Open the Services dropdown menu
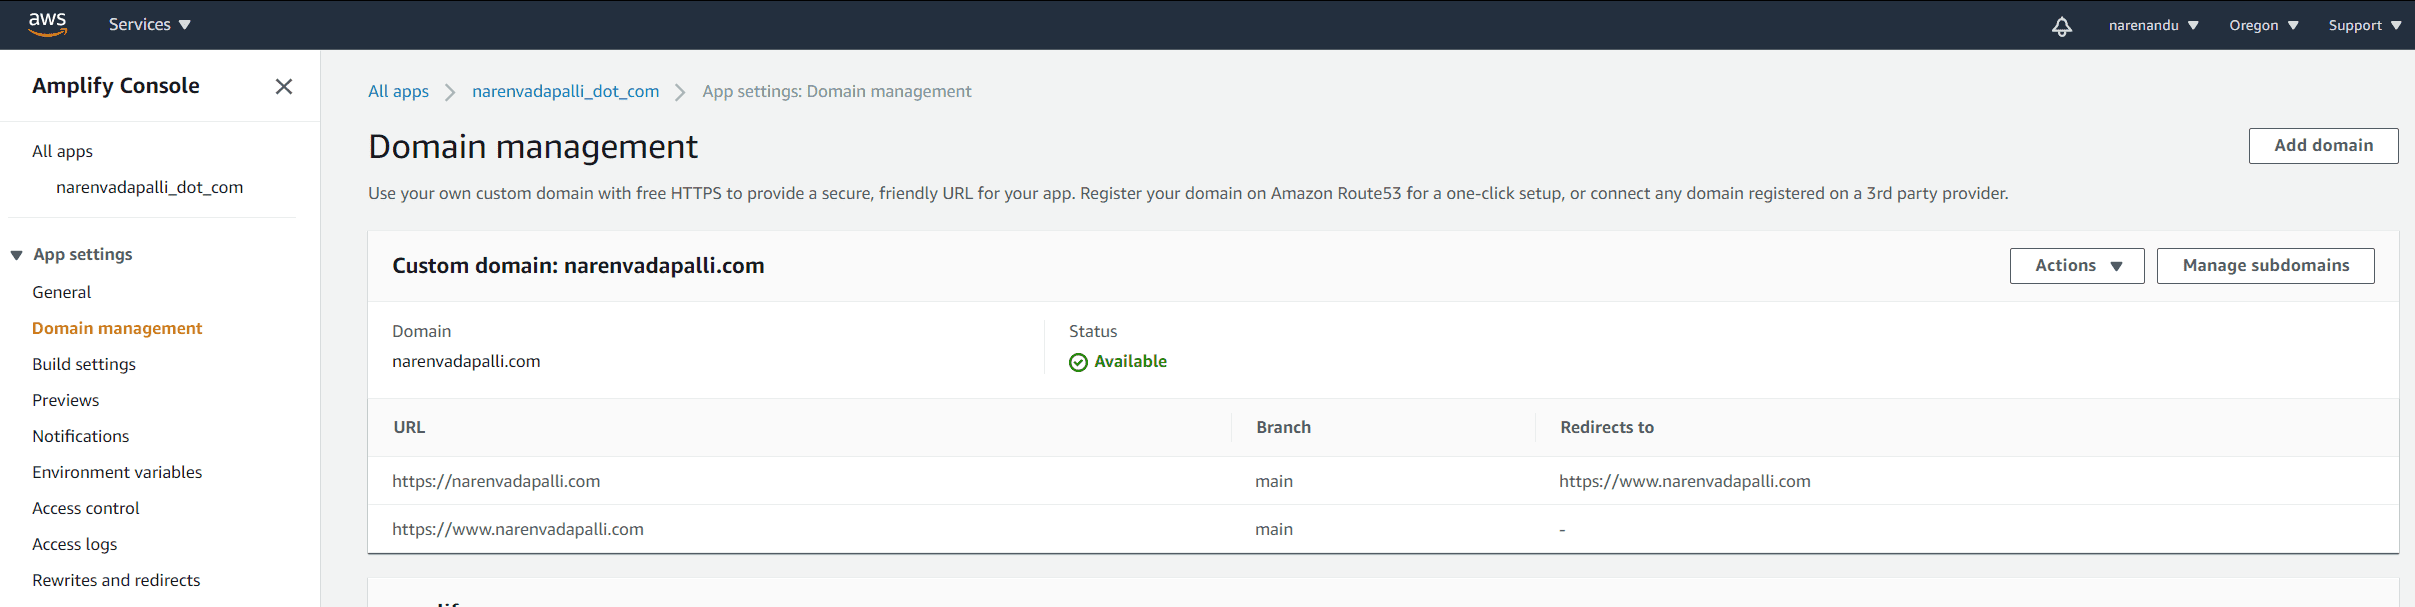The height and width of the screenshot is (607, 2415). pos(150,25)
